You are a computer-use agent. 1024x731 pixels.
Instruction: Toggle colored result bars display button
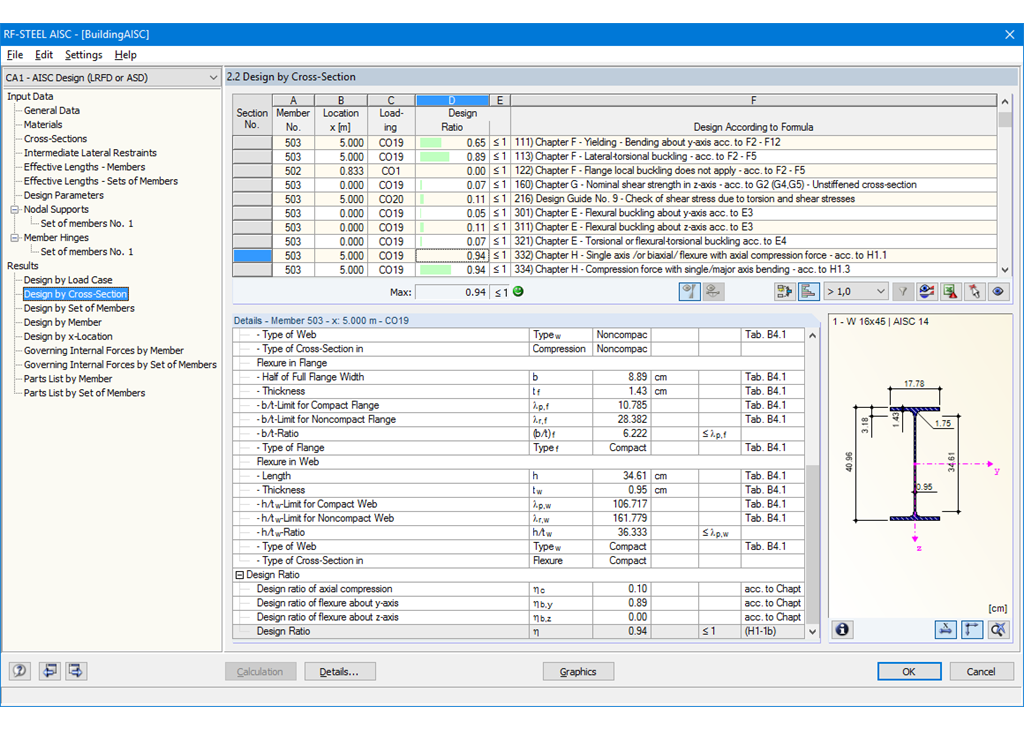[x=809, y=291]
